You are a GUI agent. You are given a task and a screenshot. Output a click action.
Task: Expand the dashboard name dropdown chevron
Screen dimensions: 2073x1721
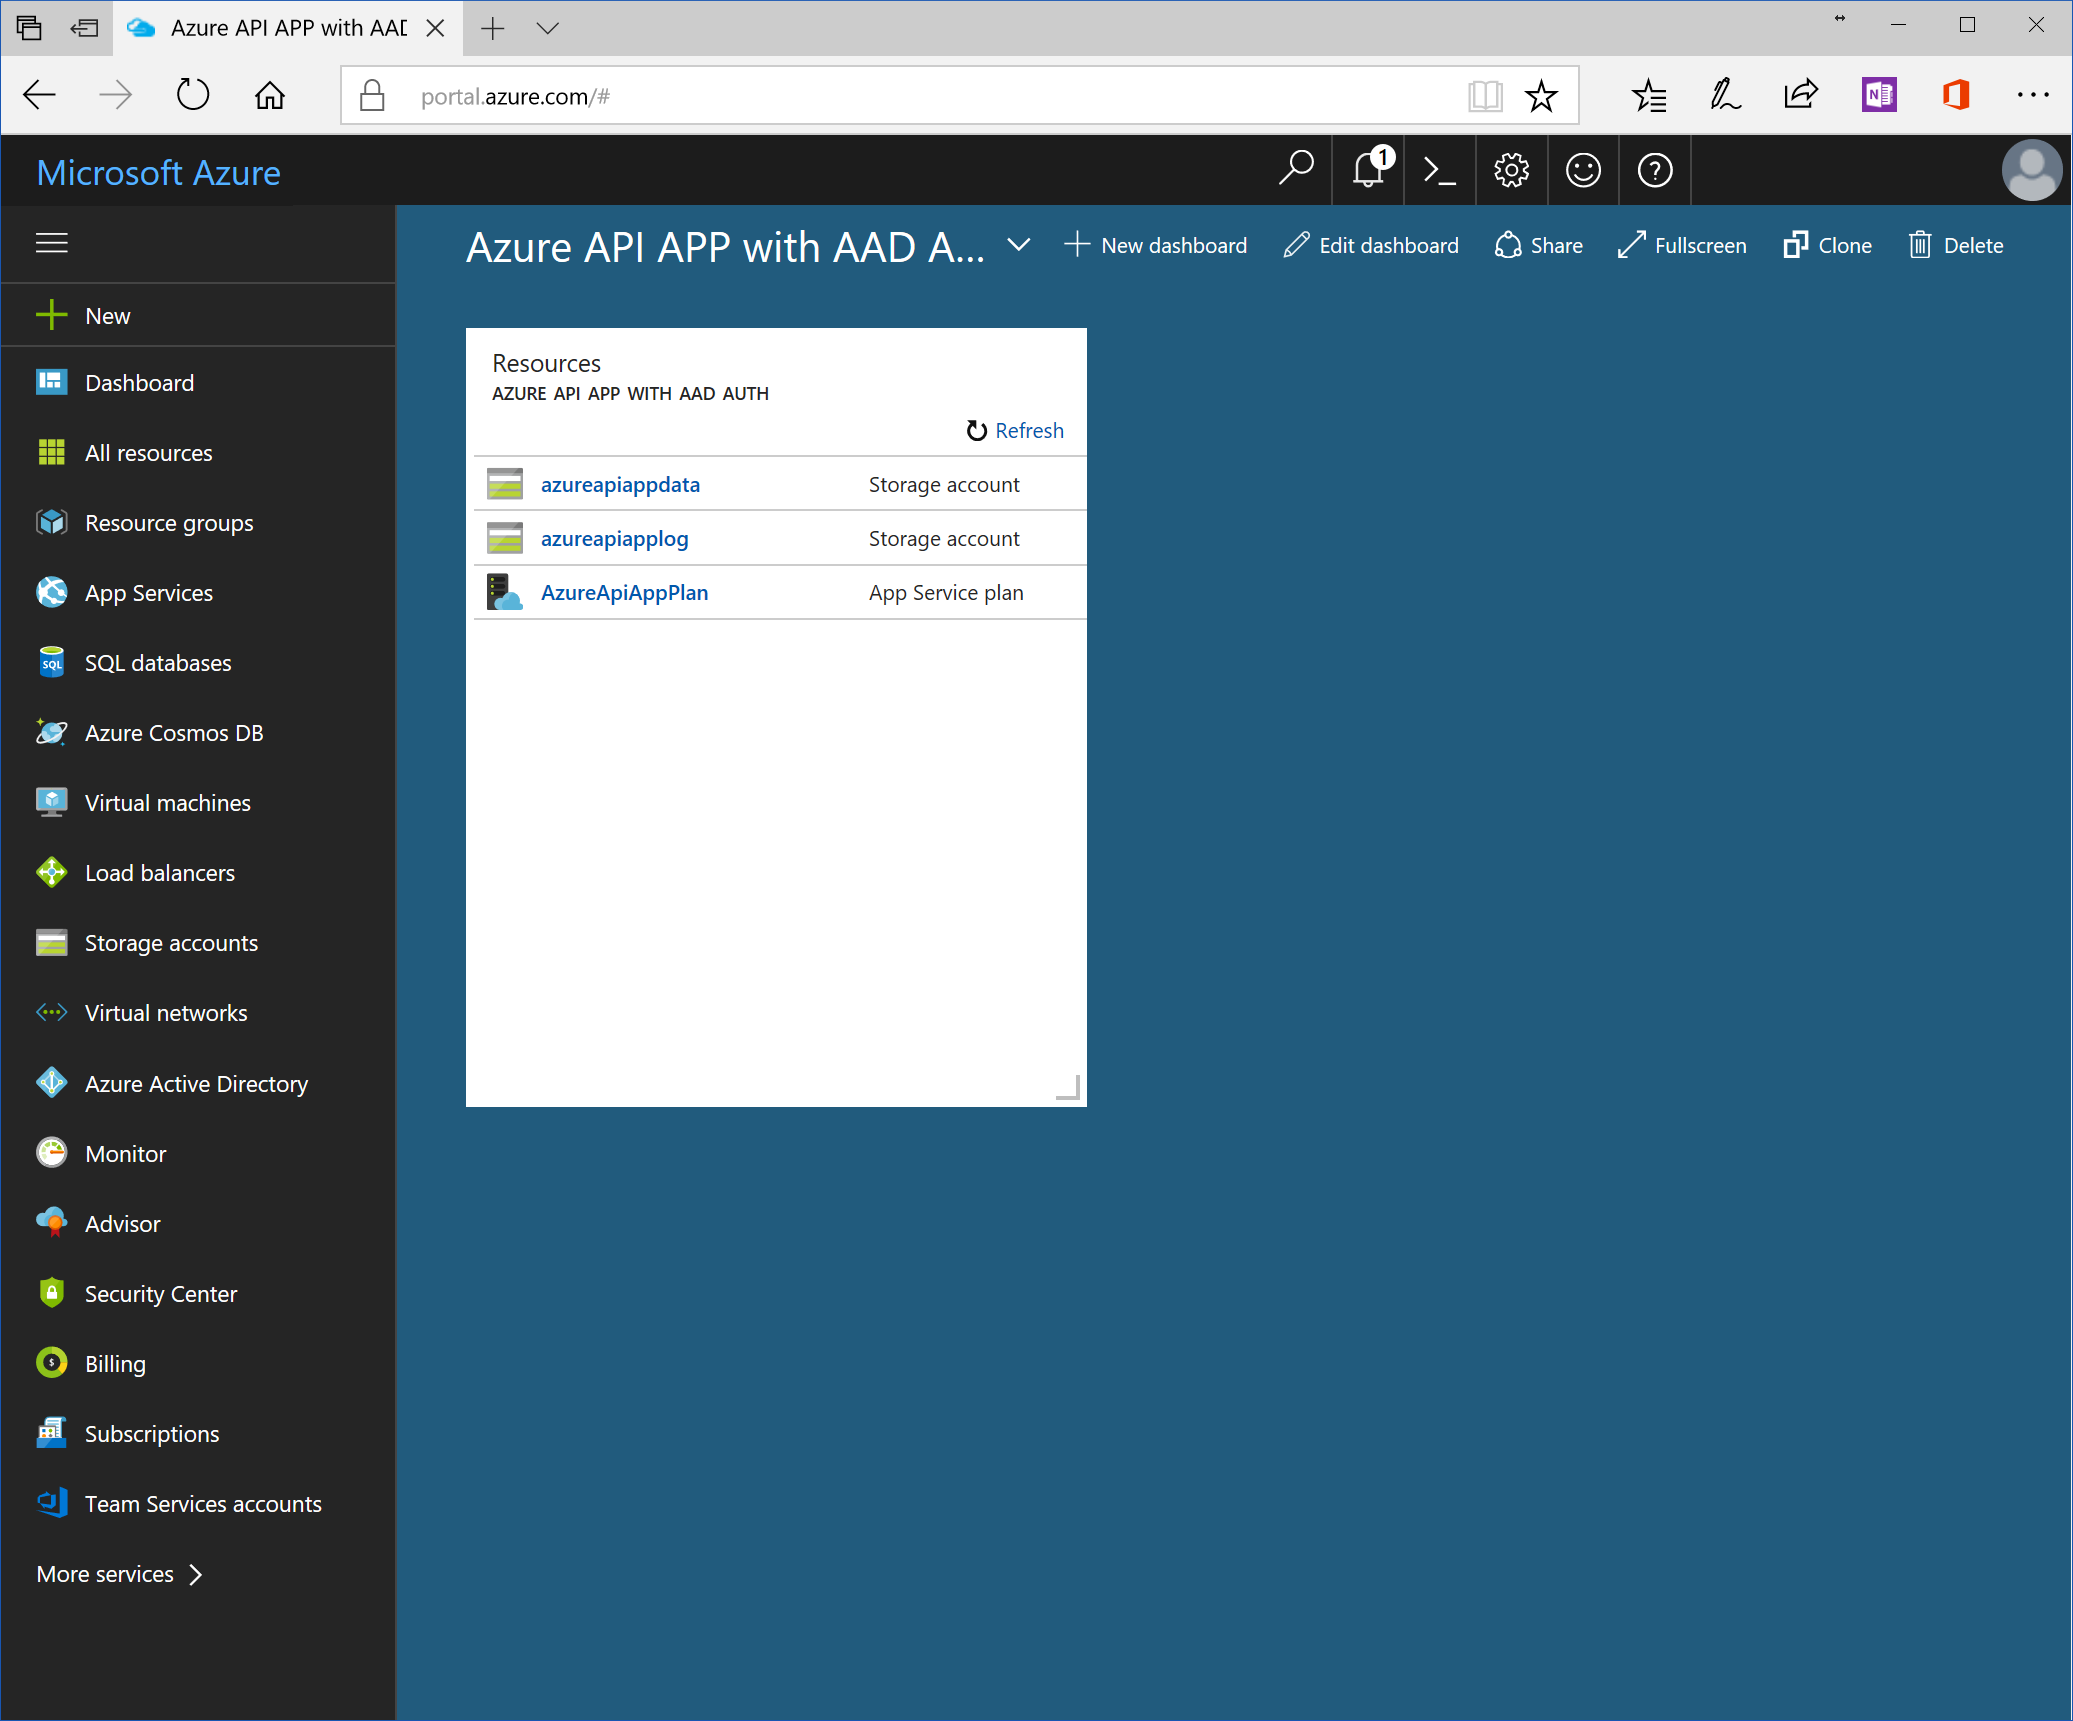pyautogui.click(x=1018, y=245)
